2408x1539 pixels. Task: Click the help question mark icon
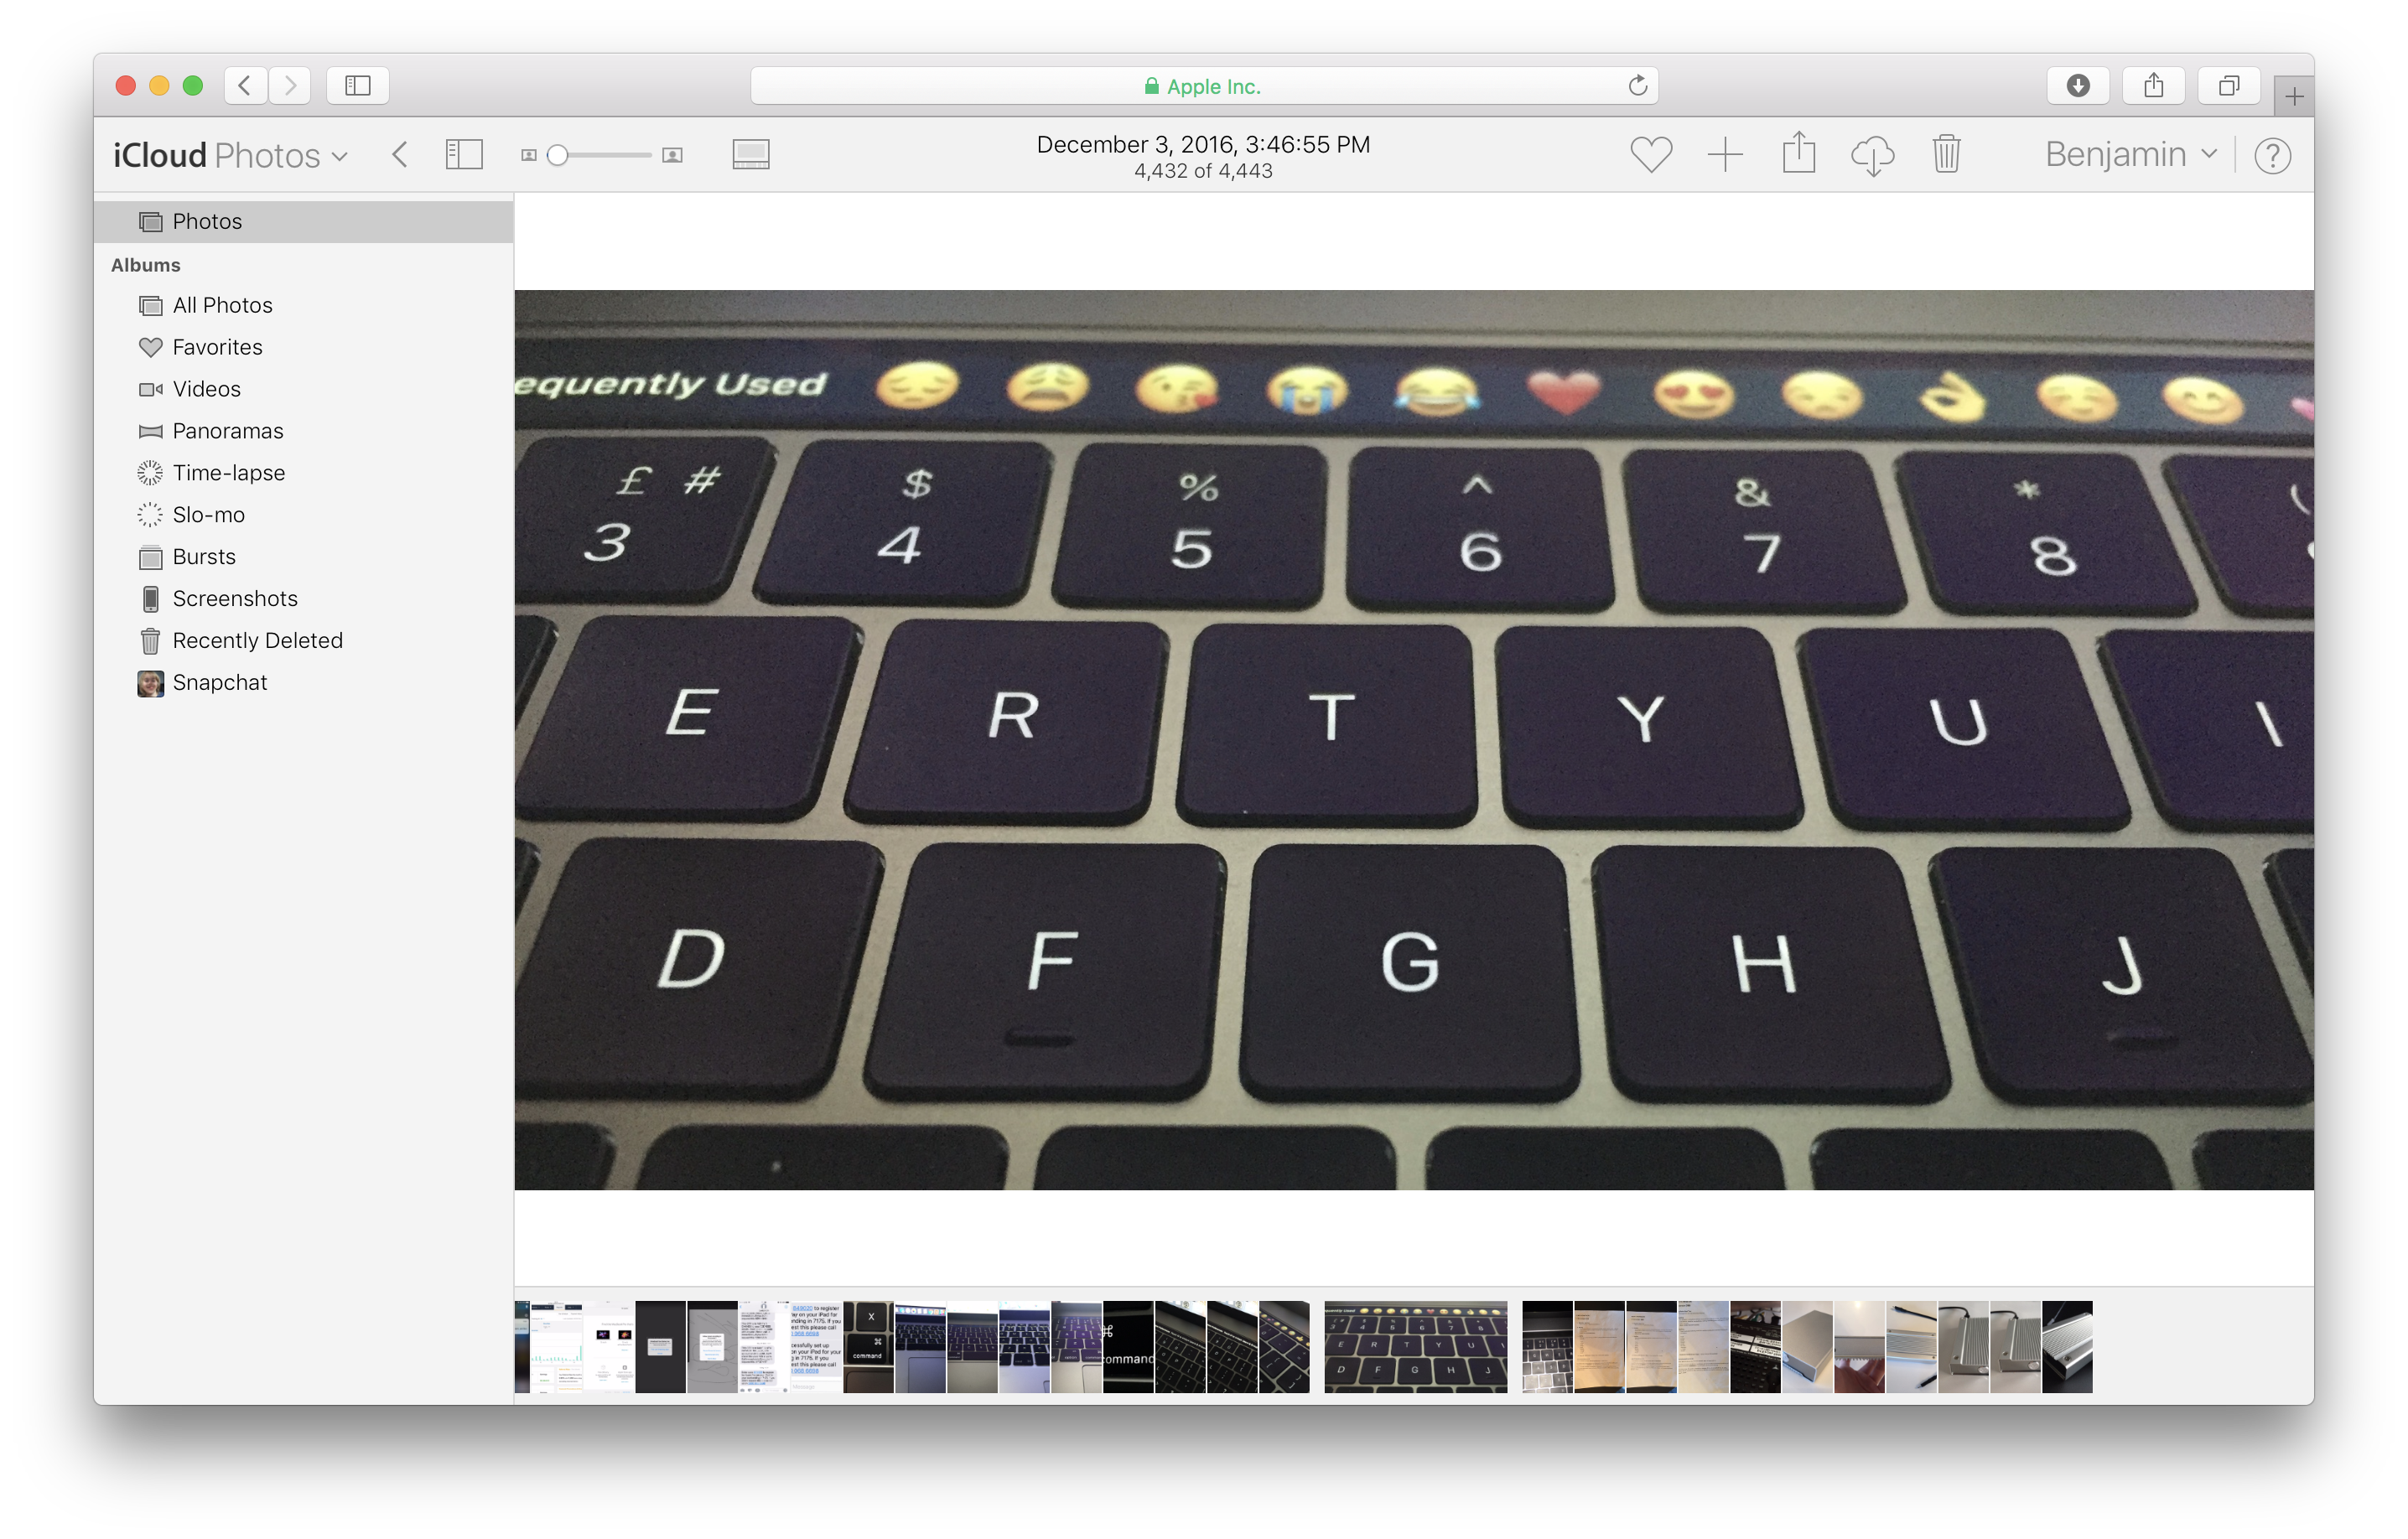[2275, 156]
